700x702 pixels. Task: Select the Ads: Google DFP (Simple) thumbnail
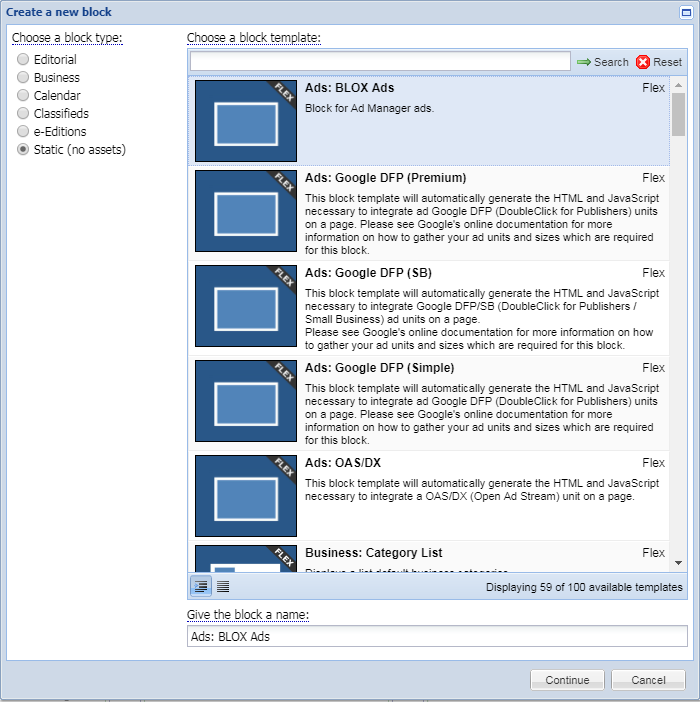pyautogui.click(x=245, y=401)
